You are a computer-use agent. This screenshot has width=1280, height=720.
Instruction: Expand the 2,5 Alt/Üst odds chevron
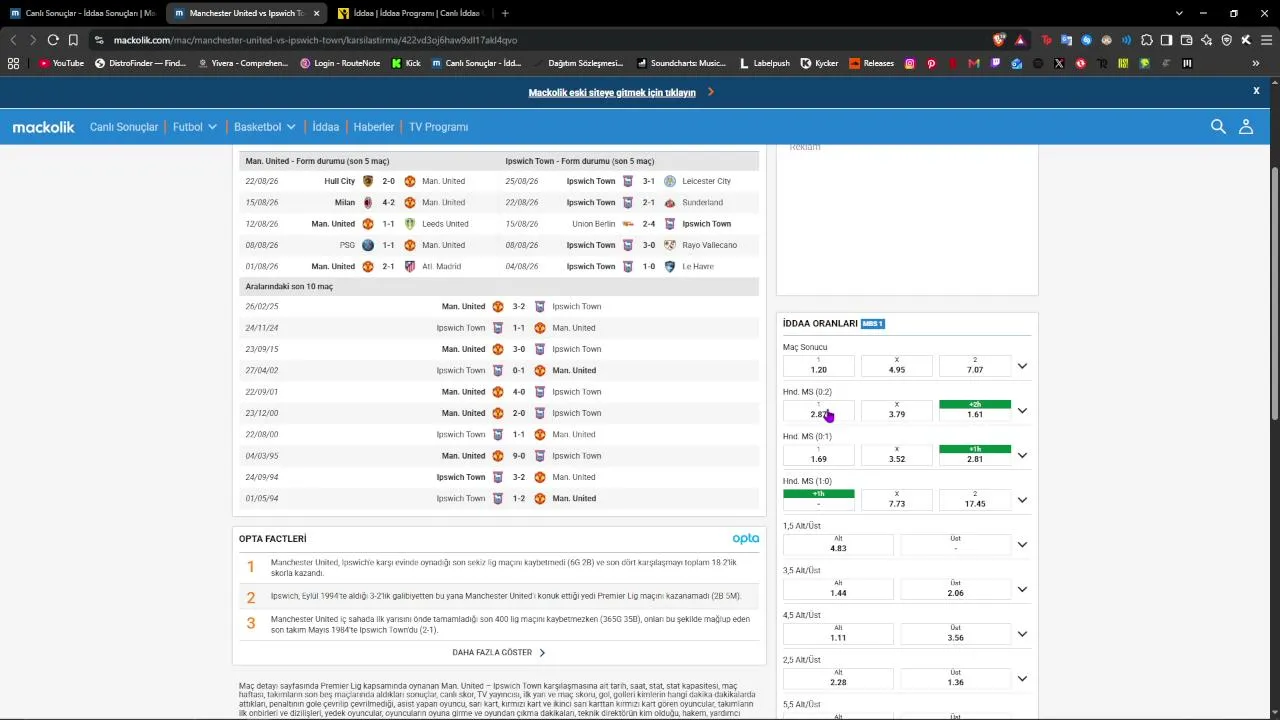1022,679
